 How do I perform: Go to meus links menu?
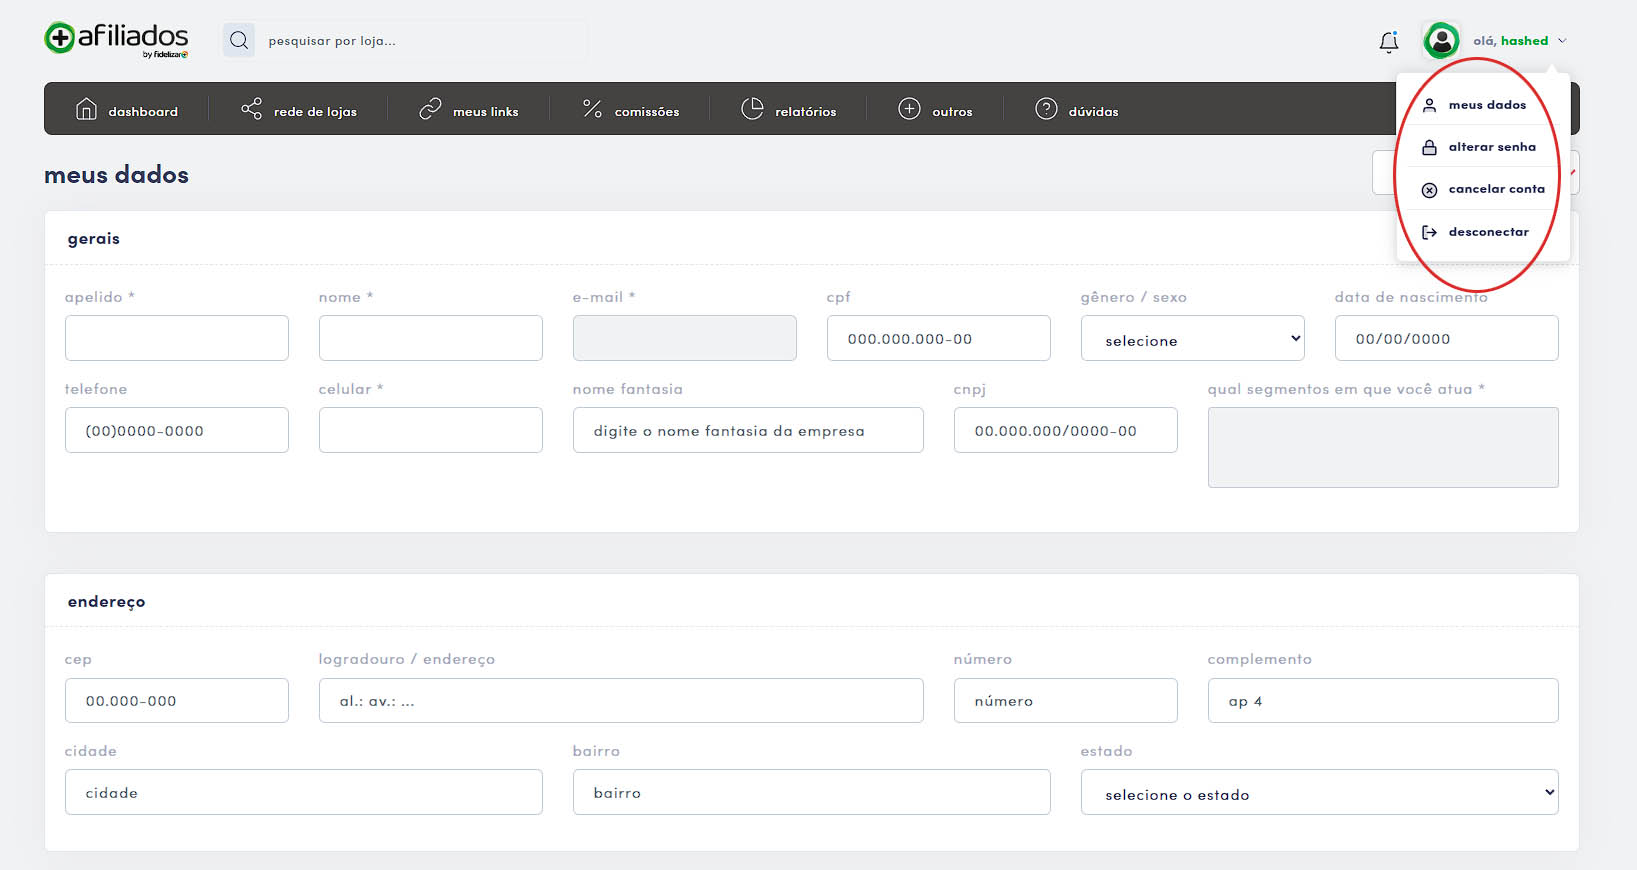point(468,109)
